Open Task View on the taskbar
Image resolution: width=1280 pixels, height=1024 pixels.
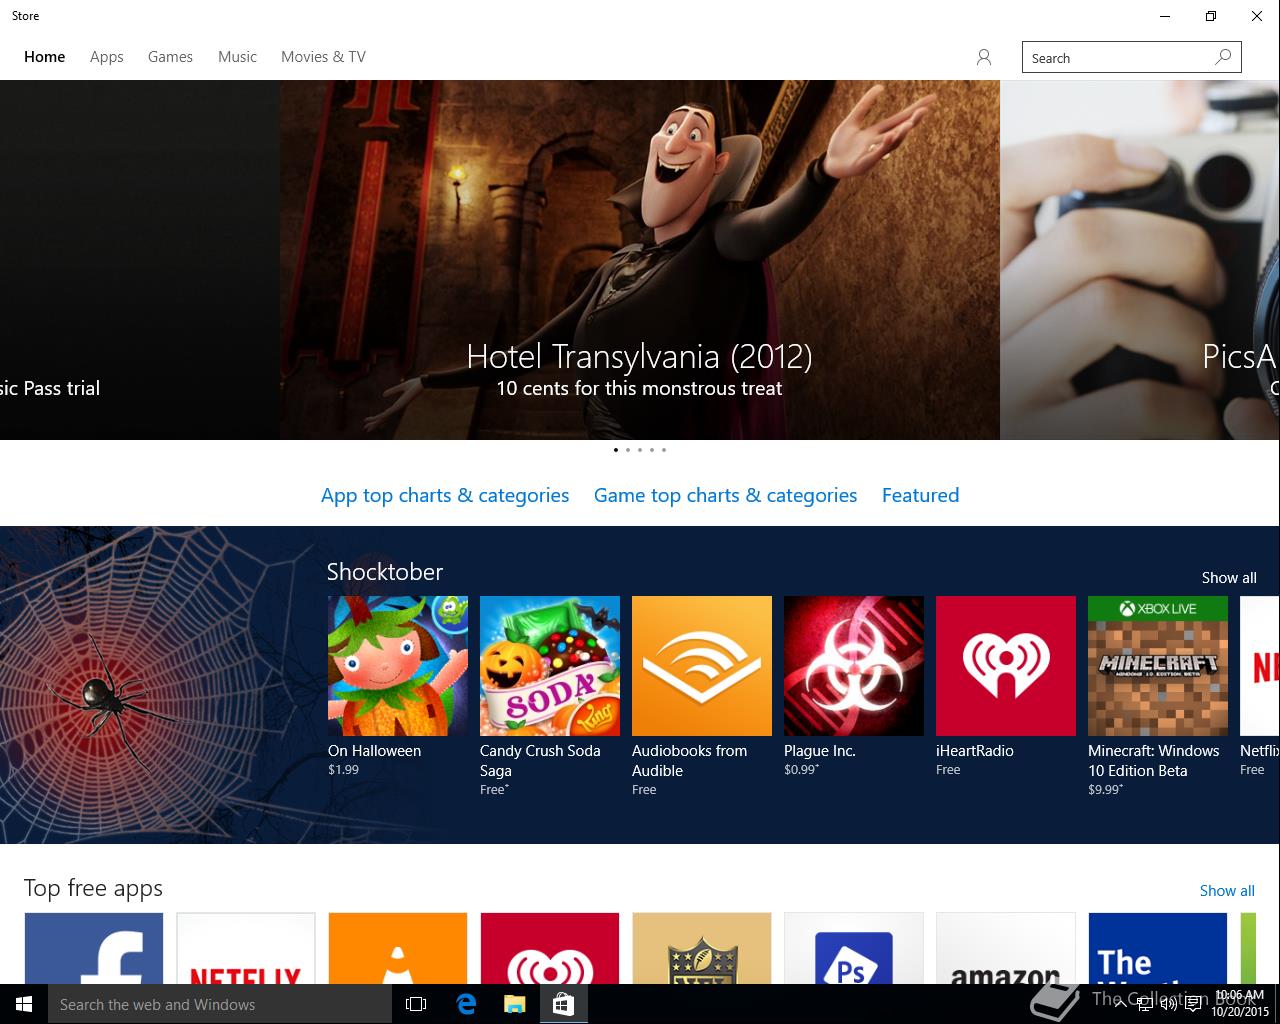coord(416,1004)
